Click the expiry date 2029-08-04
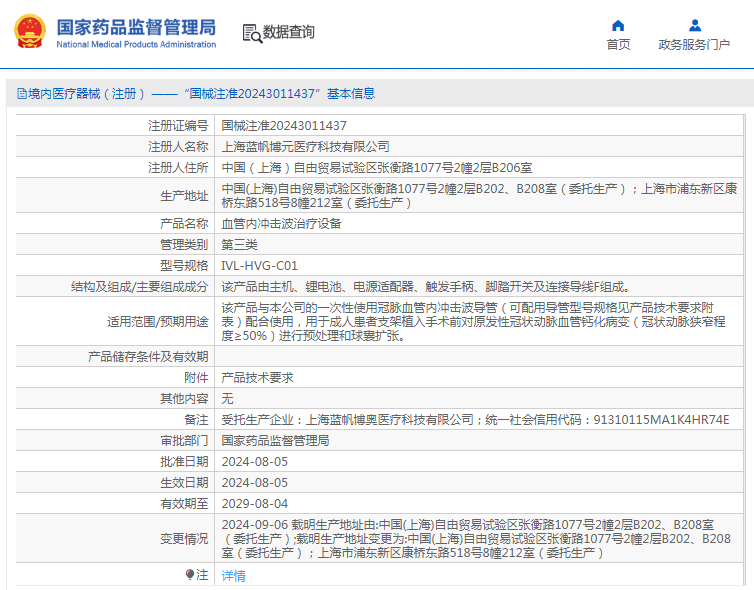Image resolution: width=754 pixels, height=590 pixels. 254,503
